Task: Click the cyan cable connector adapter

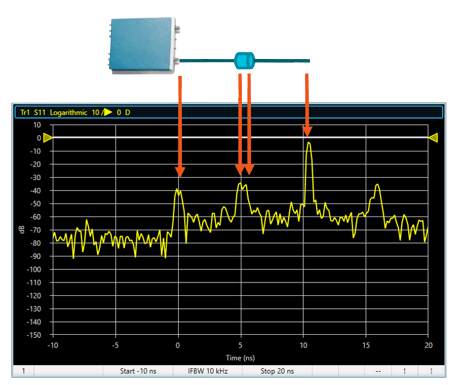Action: [244, 61]
